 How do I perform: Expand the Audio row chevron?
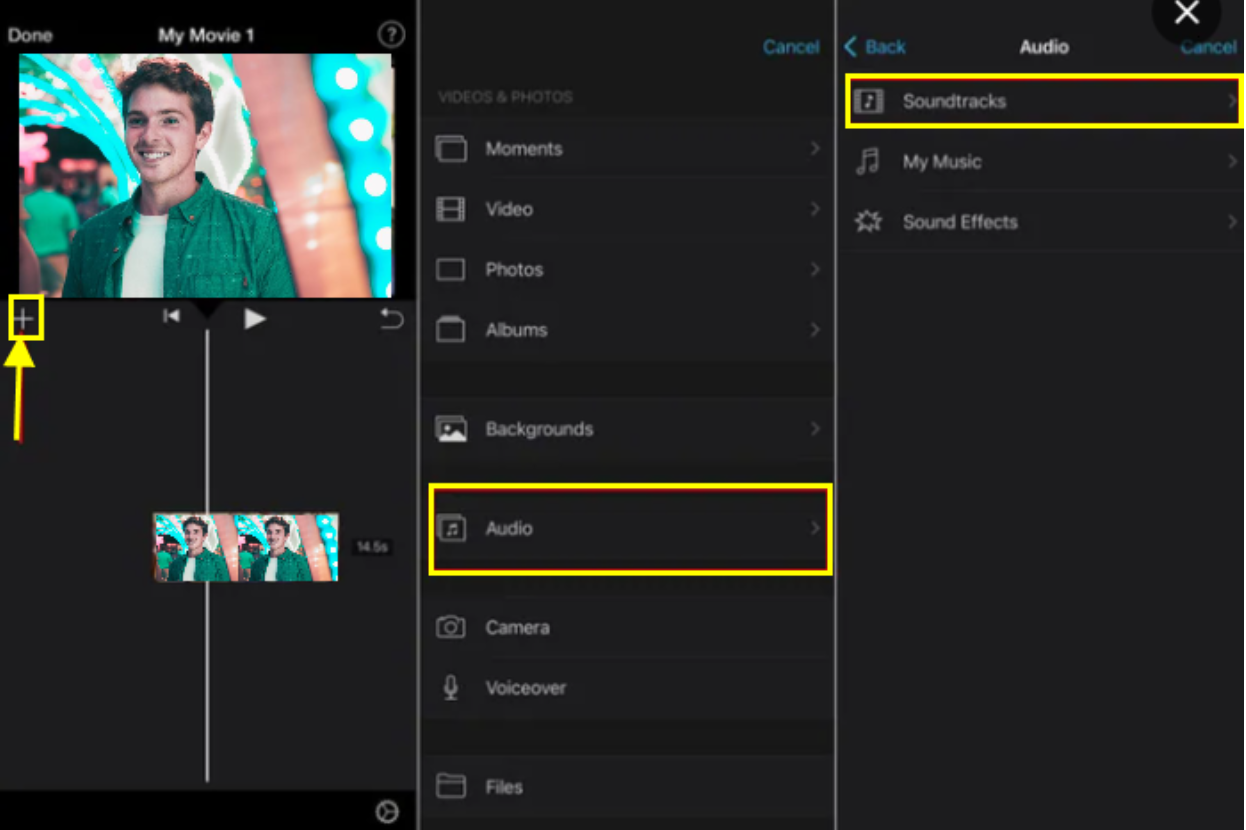815,527
